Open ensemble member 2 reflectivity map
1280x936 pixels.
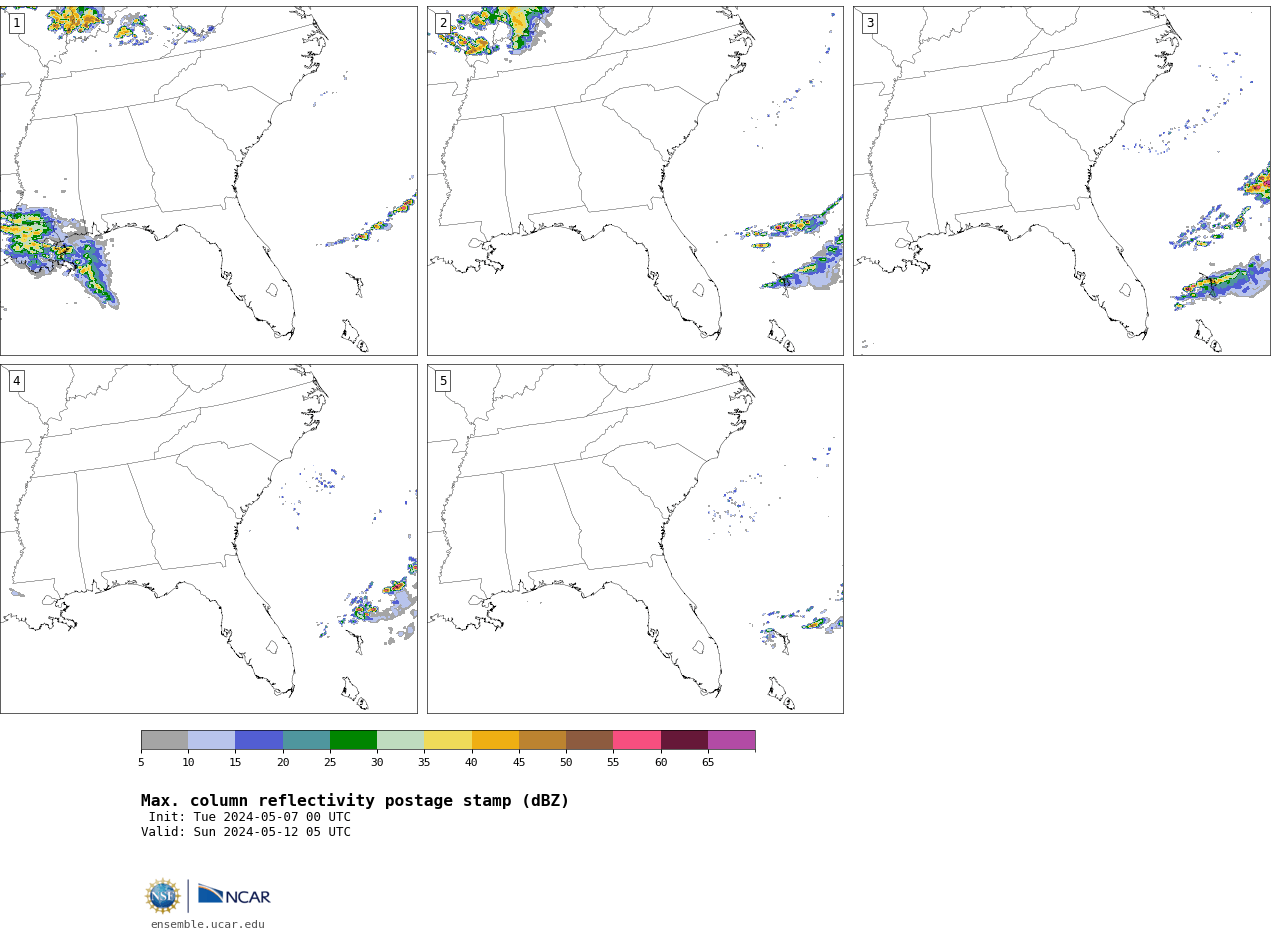click(x=635, y=181)
